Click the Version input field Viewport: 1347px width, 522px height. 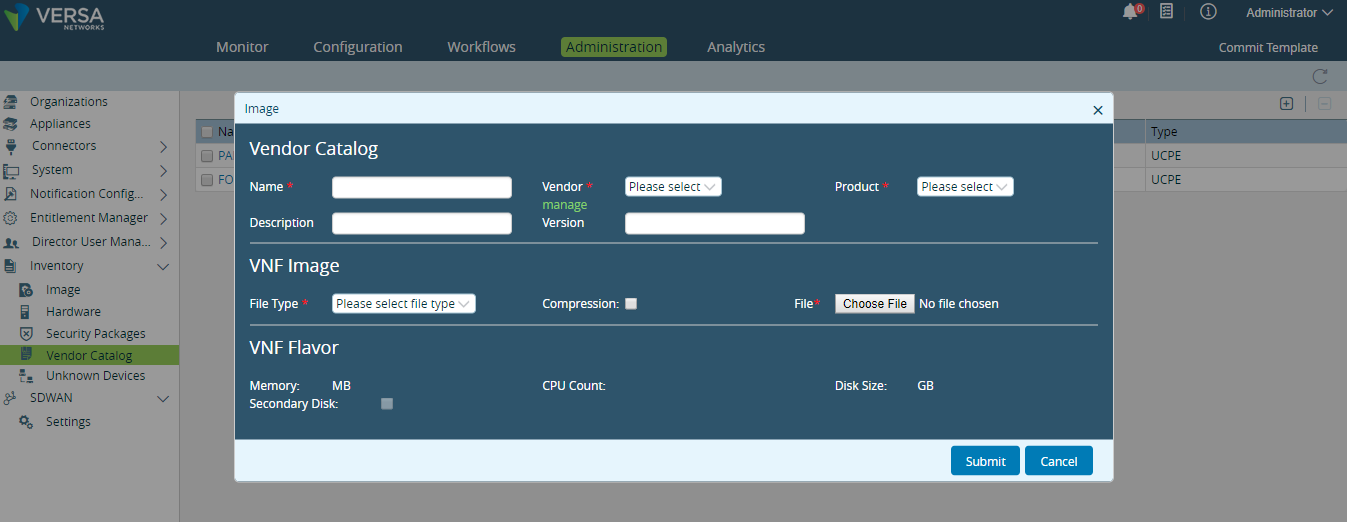pos(715,223)
